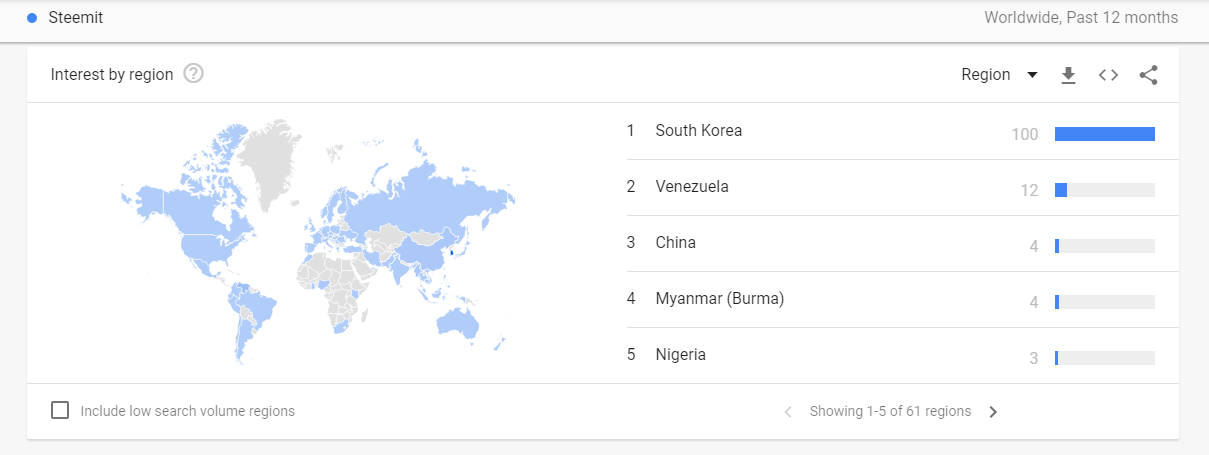
Task: Select South Korea in the list
Action: 698,131
